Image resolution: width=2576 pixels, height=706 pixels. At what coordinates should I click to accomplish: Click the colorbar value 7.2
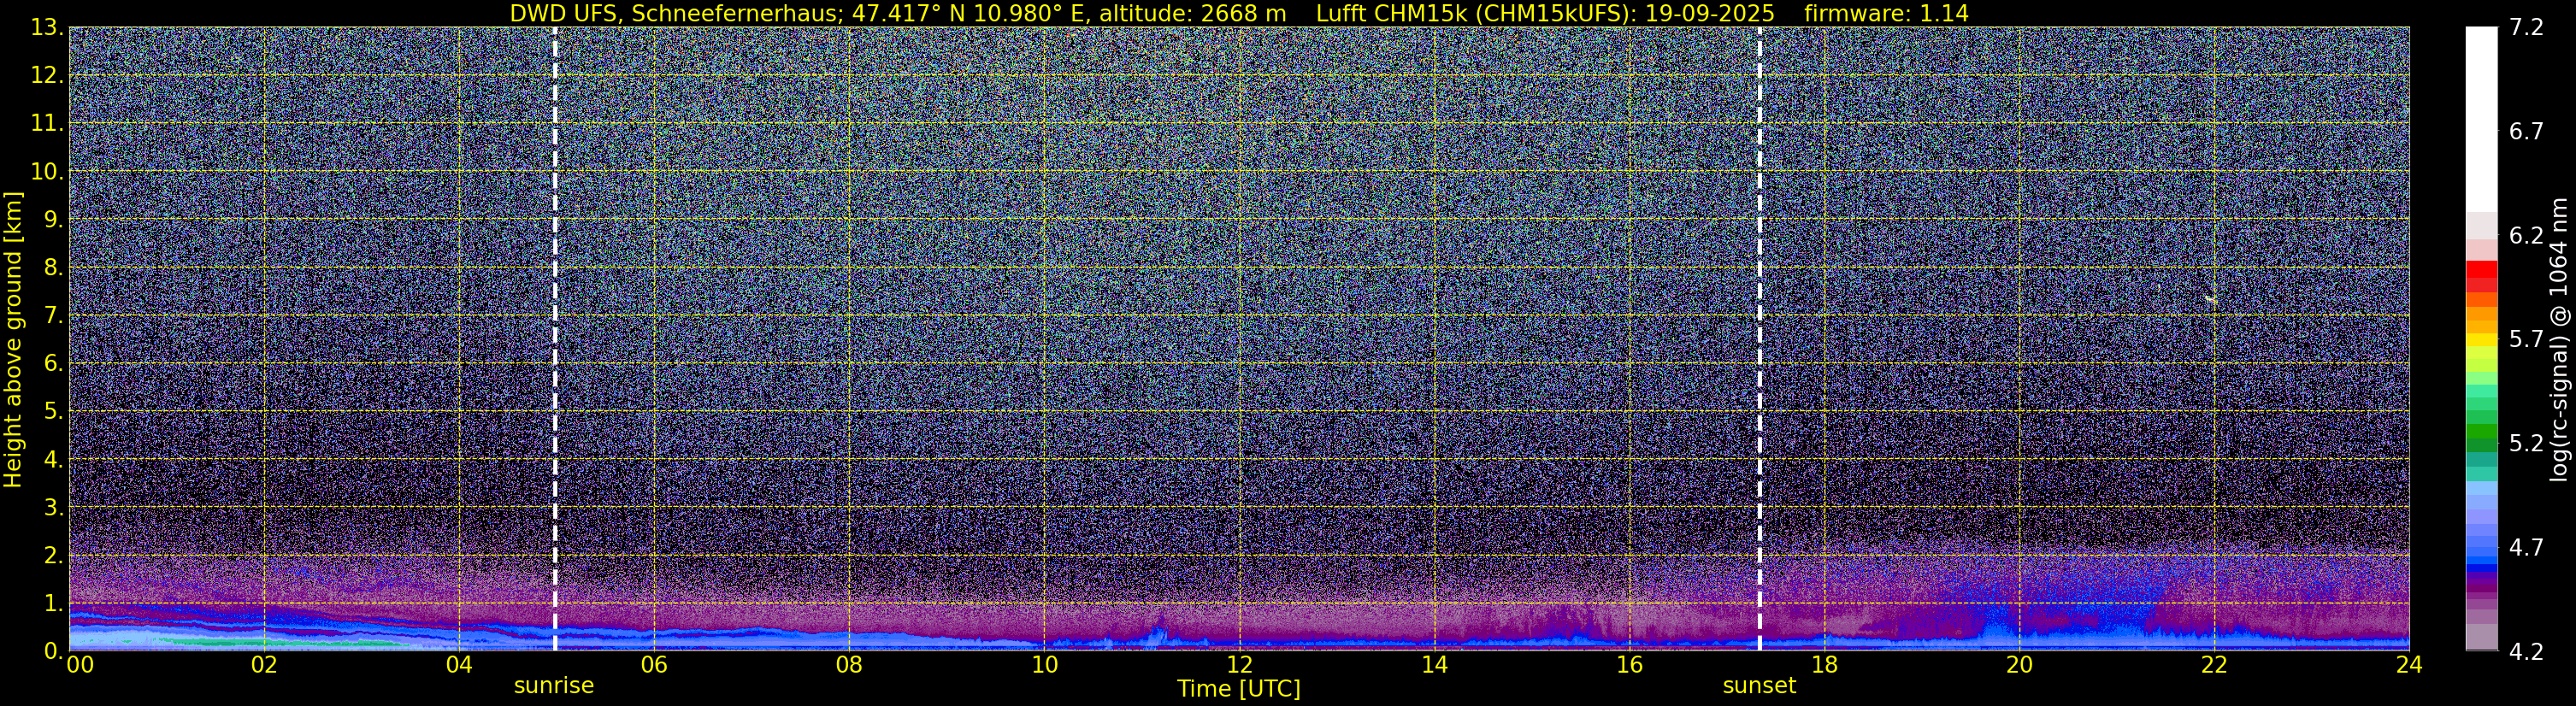[x=2527, y=28]
